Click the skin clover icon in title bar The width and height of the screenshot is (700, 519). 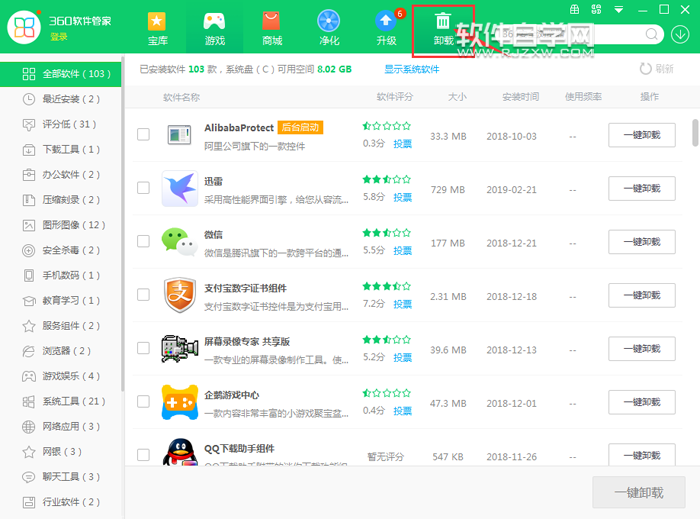point(596,9)
